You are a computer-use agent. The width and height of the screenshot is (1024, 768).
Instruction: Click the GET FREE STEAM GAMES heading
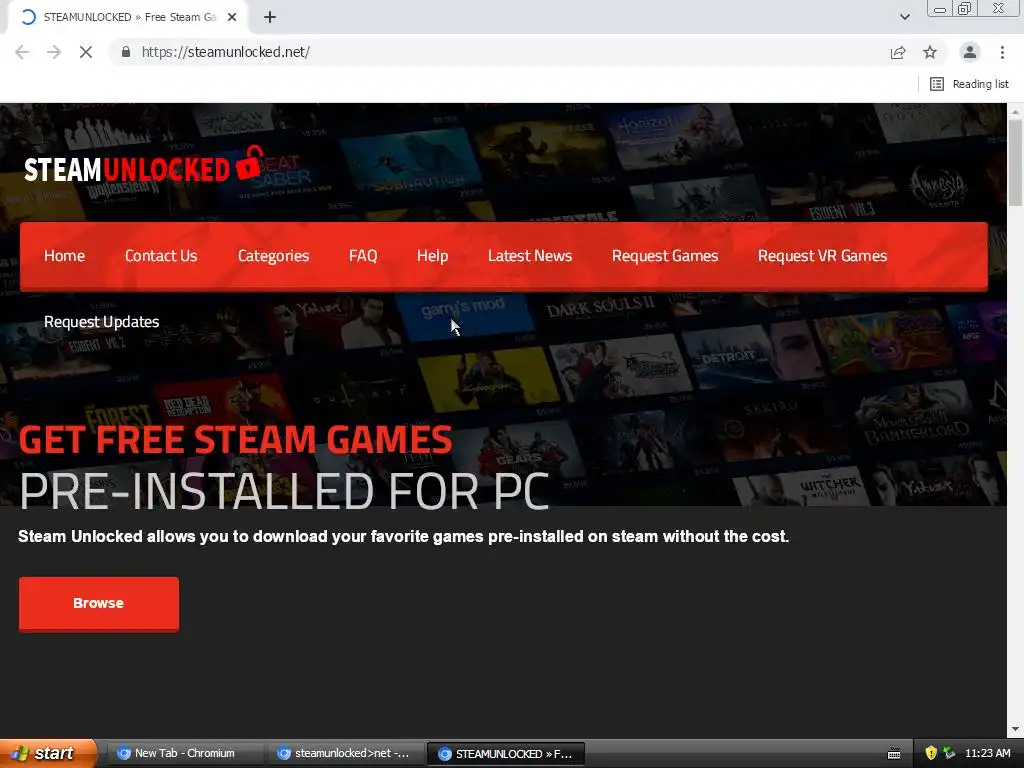tap(235, 440)
